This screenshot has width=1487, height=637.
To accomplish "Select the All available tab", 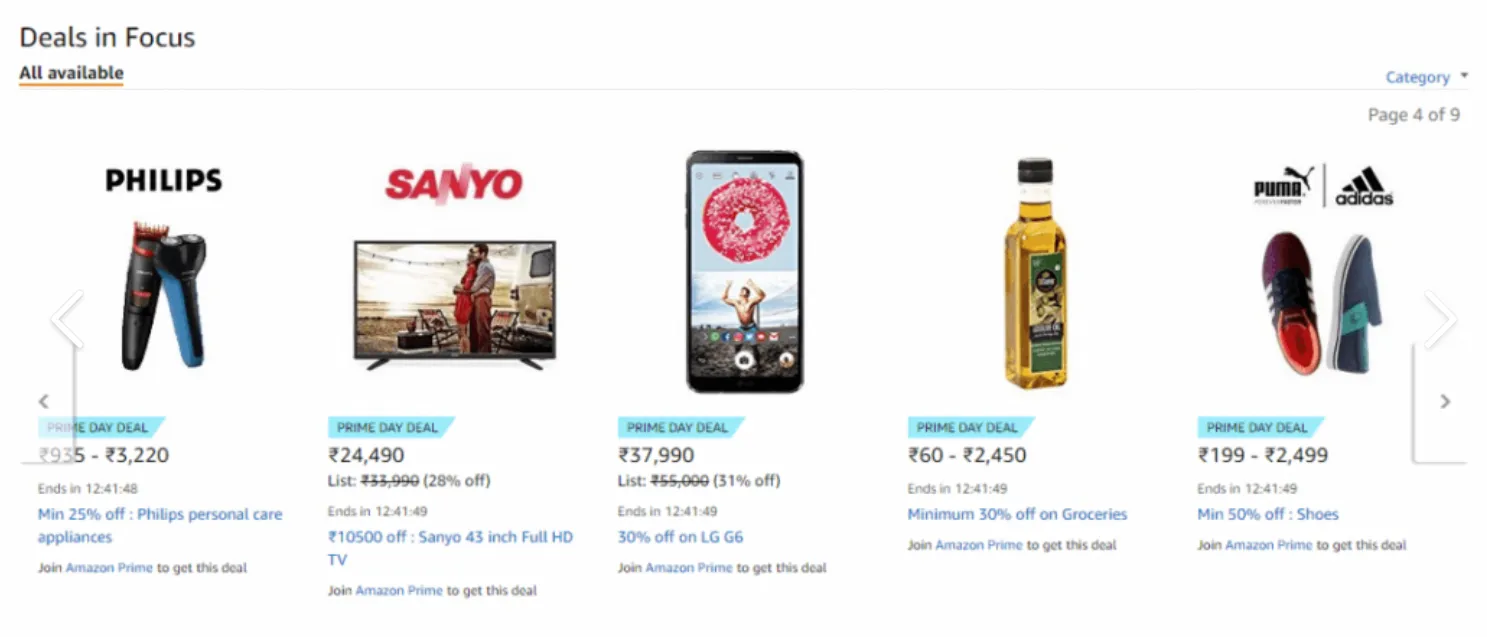I will (x=71, y=73).
